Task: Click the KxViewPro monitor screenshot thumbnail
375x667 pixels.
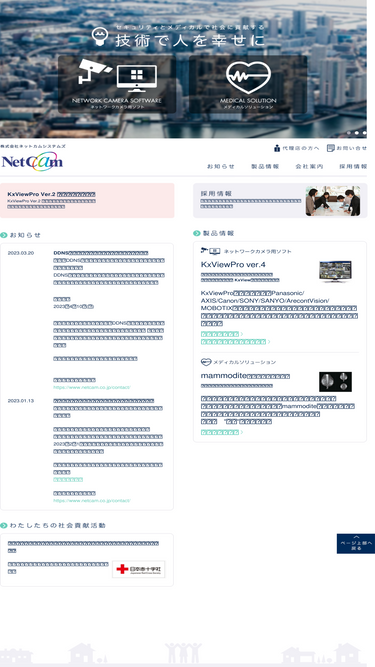Action: (335, 271)
